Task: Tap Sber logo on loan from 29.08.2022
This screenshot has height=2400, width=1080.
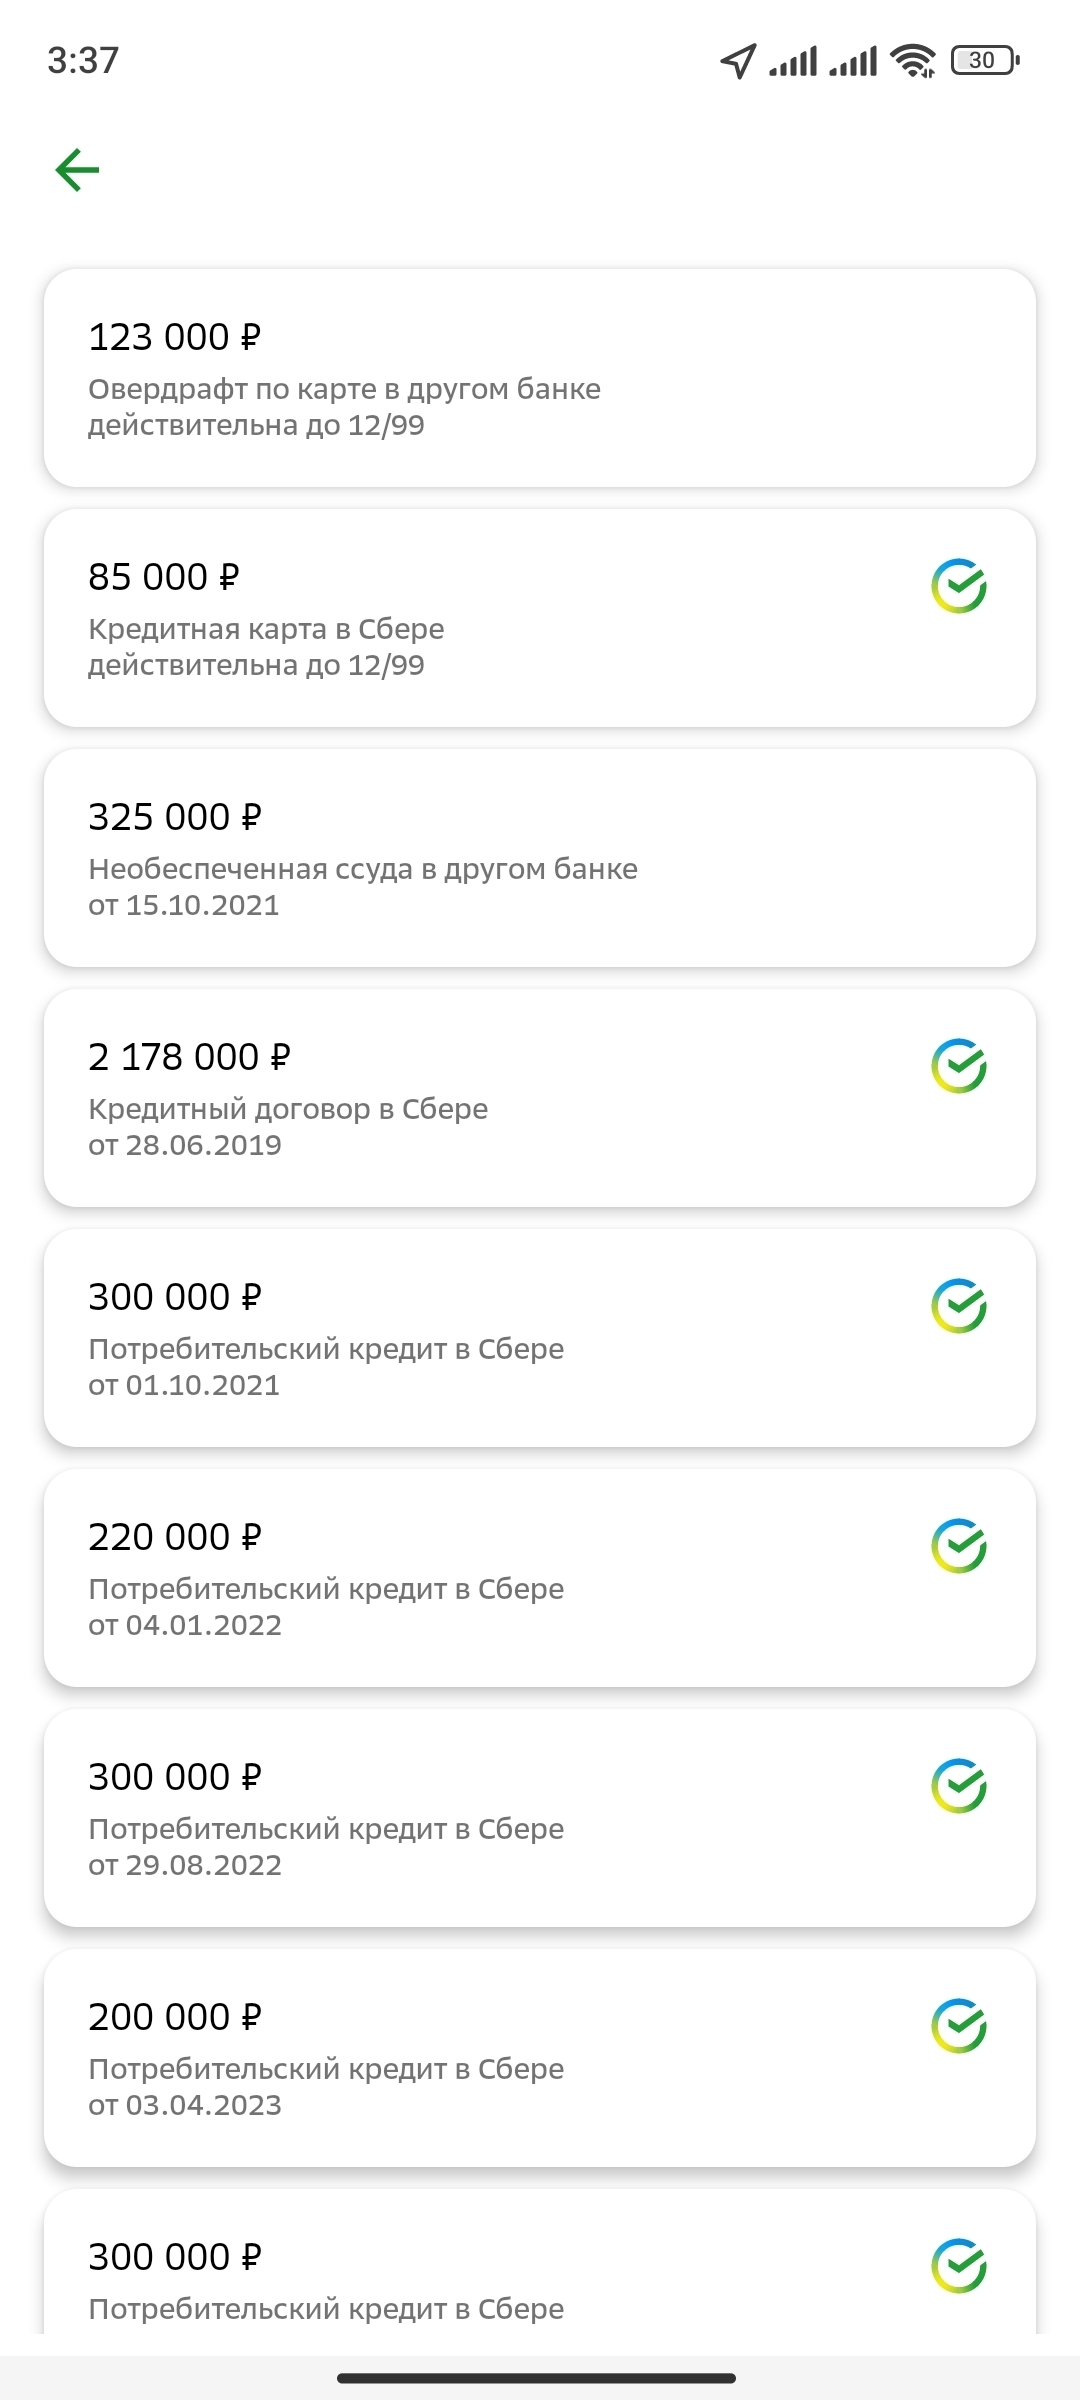Action: coord(959,1786)
